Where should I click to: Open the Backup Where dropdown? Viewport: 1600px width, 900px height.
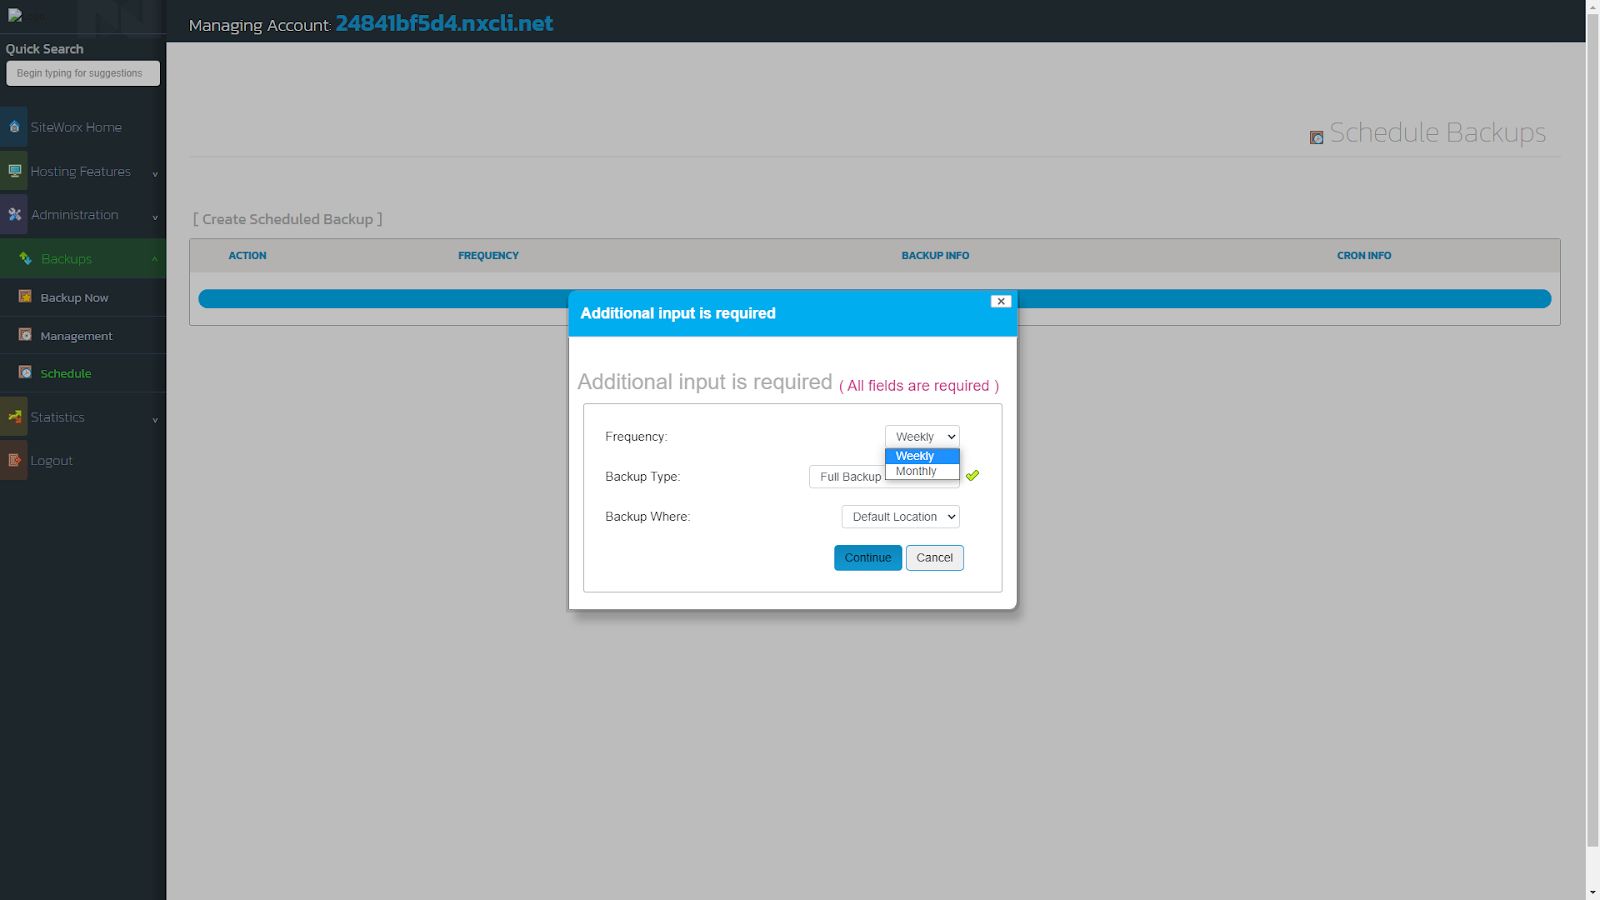(899, 516)
